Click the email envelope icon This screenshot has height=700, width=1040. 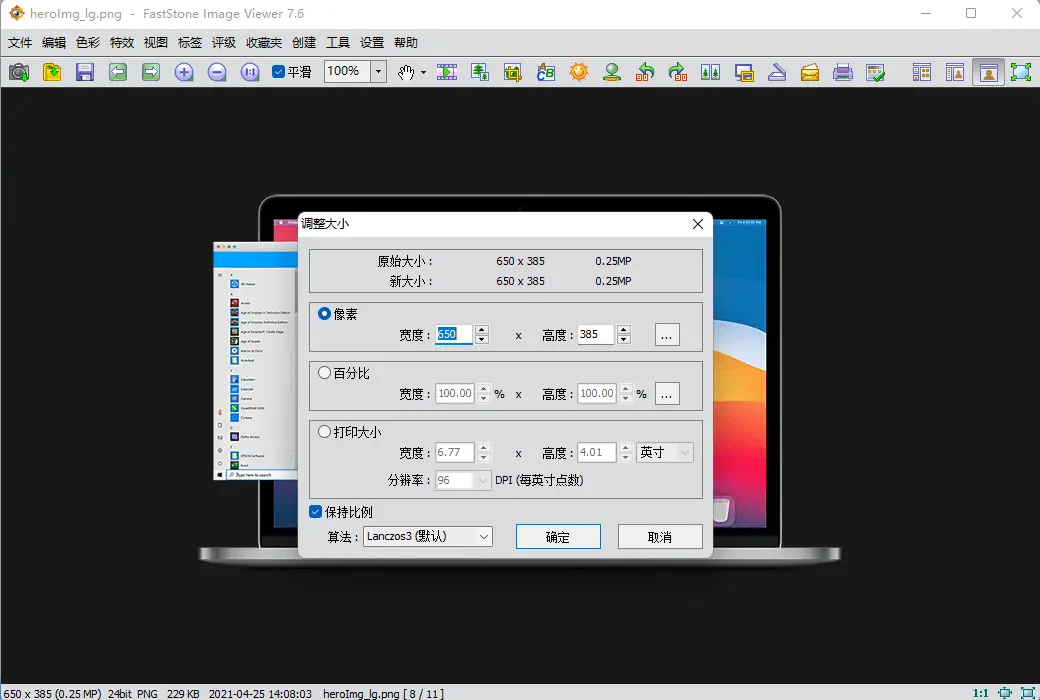pos(810,72)
